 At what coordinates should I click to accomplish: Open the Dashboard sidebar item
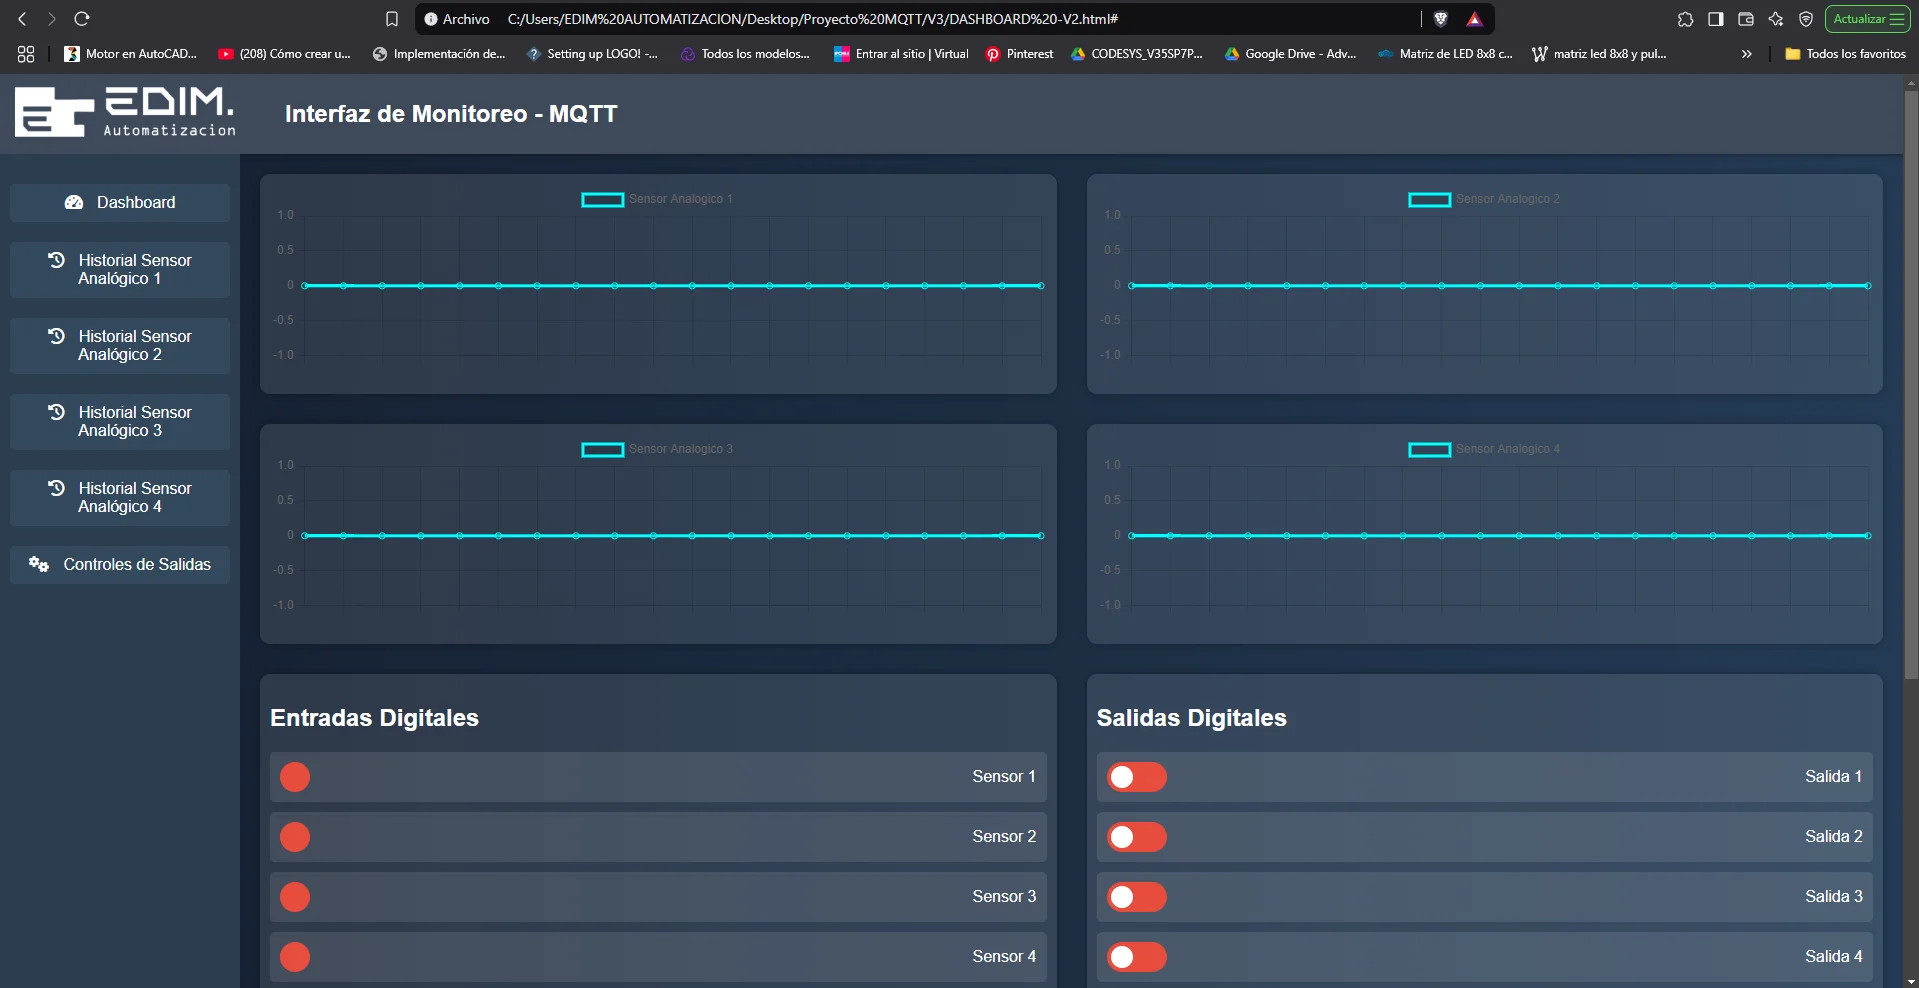pyautogui.click(x=120, y=203)
